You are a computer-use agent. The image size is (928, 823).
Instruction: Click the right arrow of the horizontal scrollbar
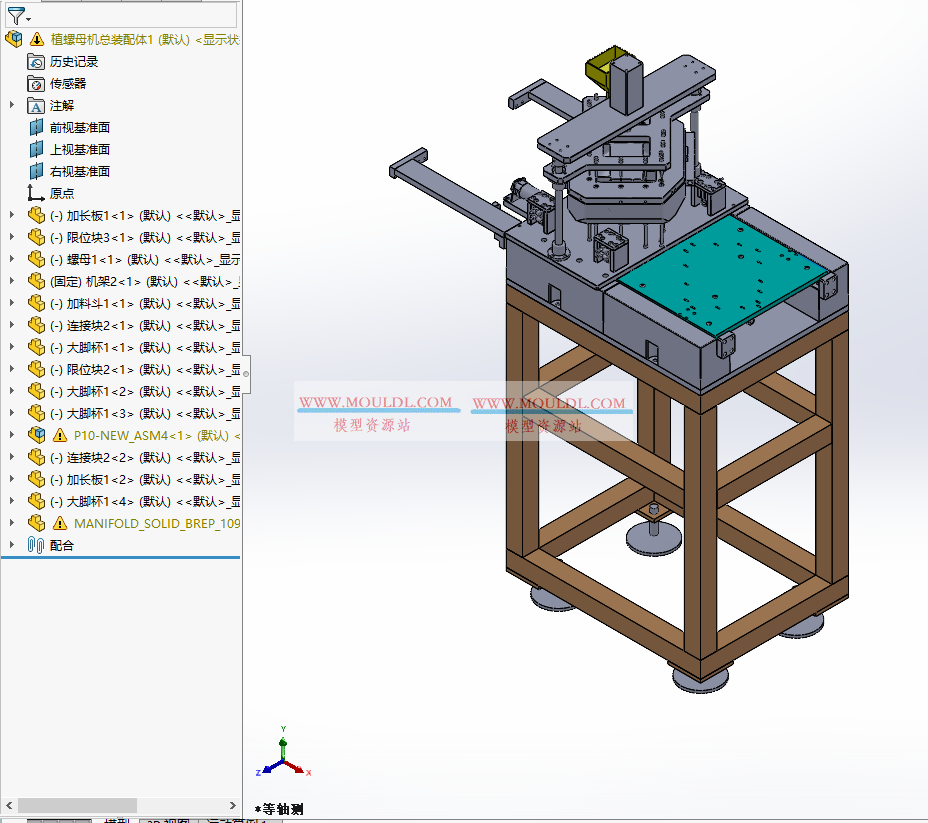pos(233,805)
